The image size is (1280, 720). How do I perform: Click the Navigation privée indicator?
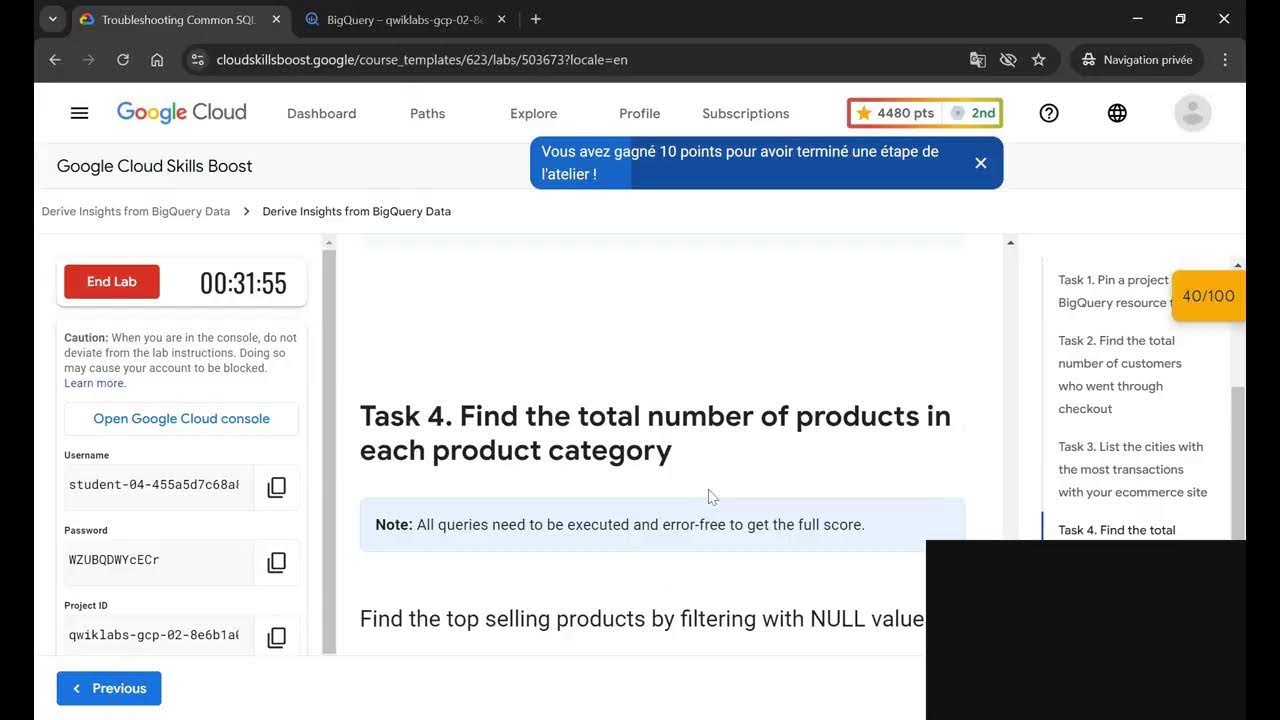(x=1137, y=60)
